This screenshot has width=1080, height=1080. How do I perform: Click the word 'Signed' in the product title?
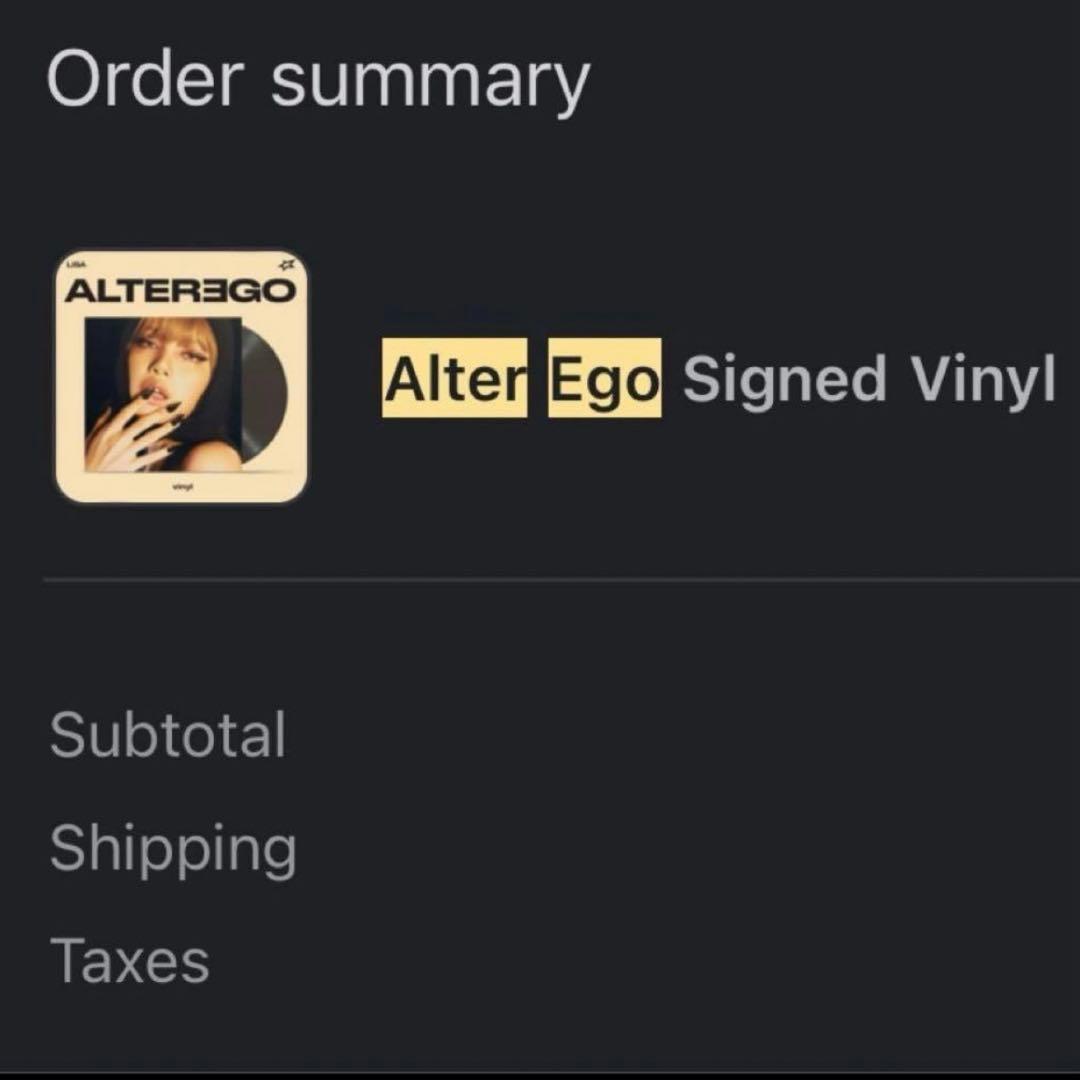coord(784,380)
